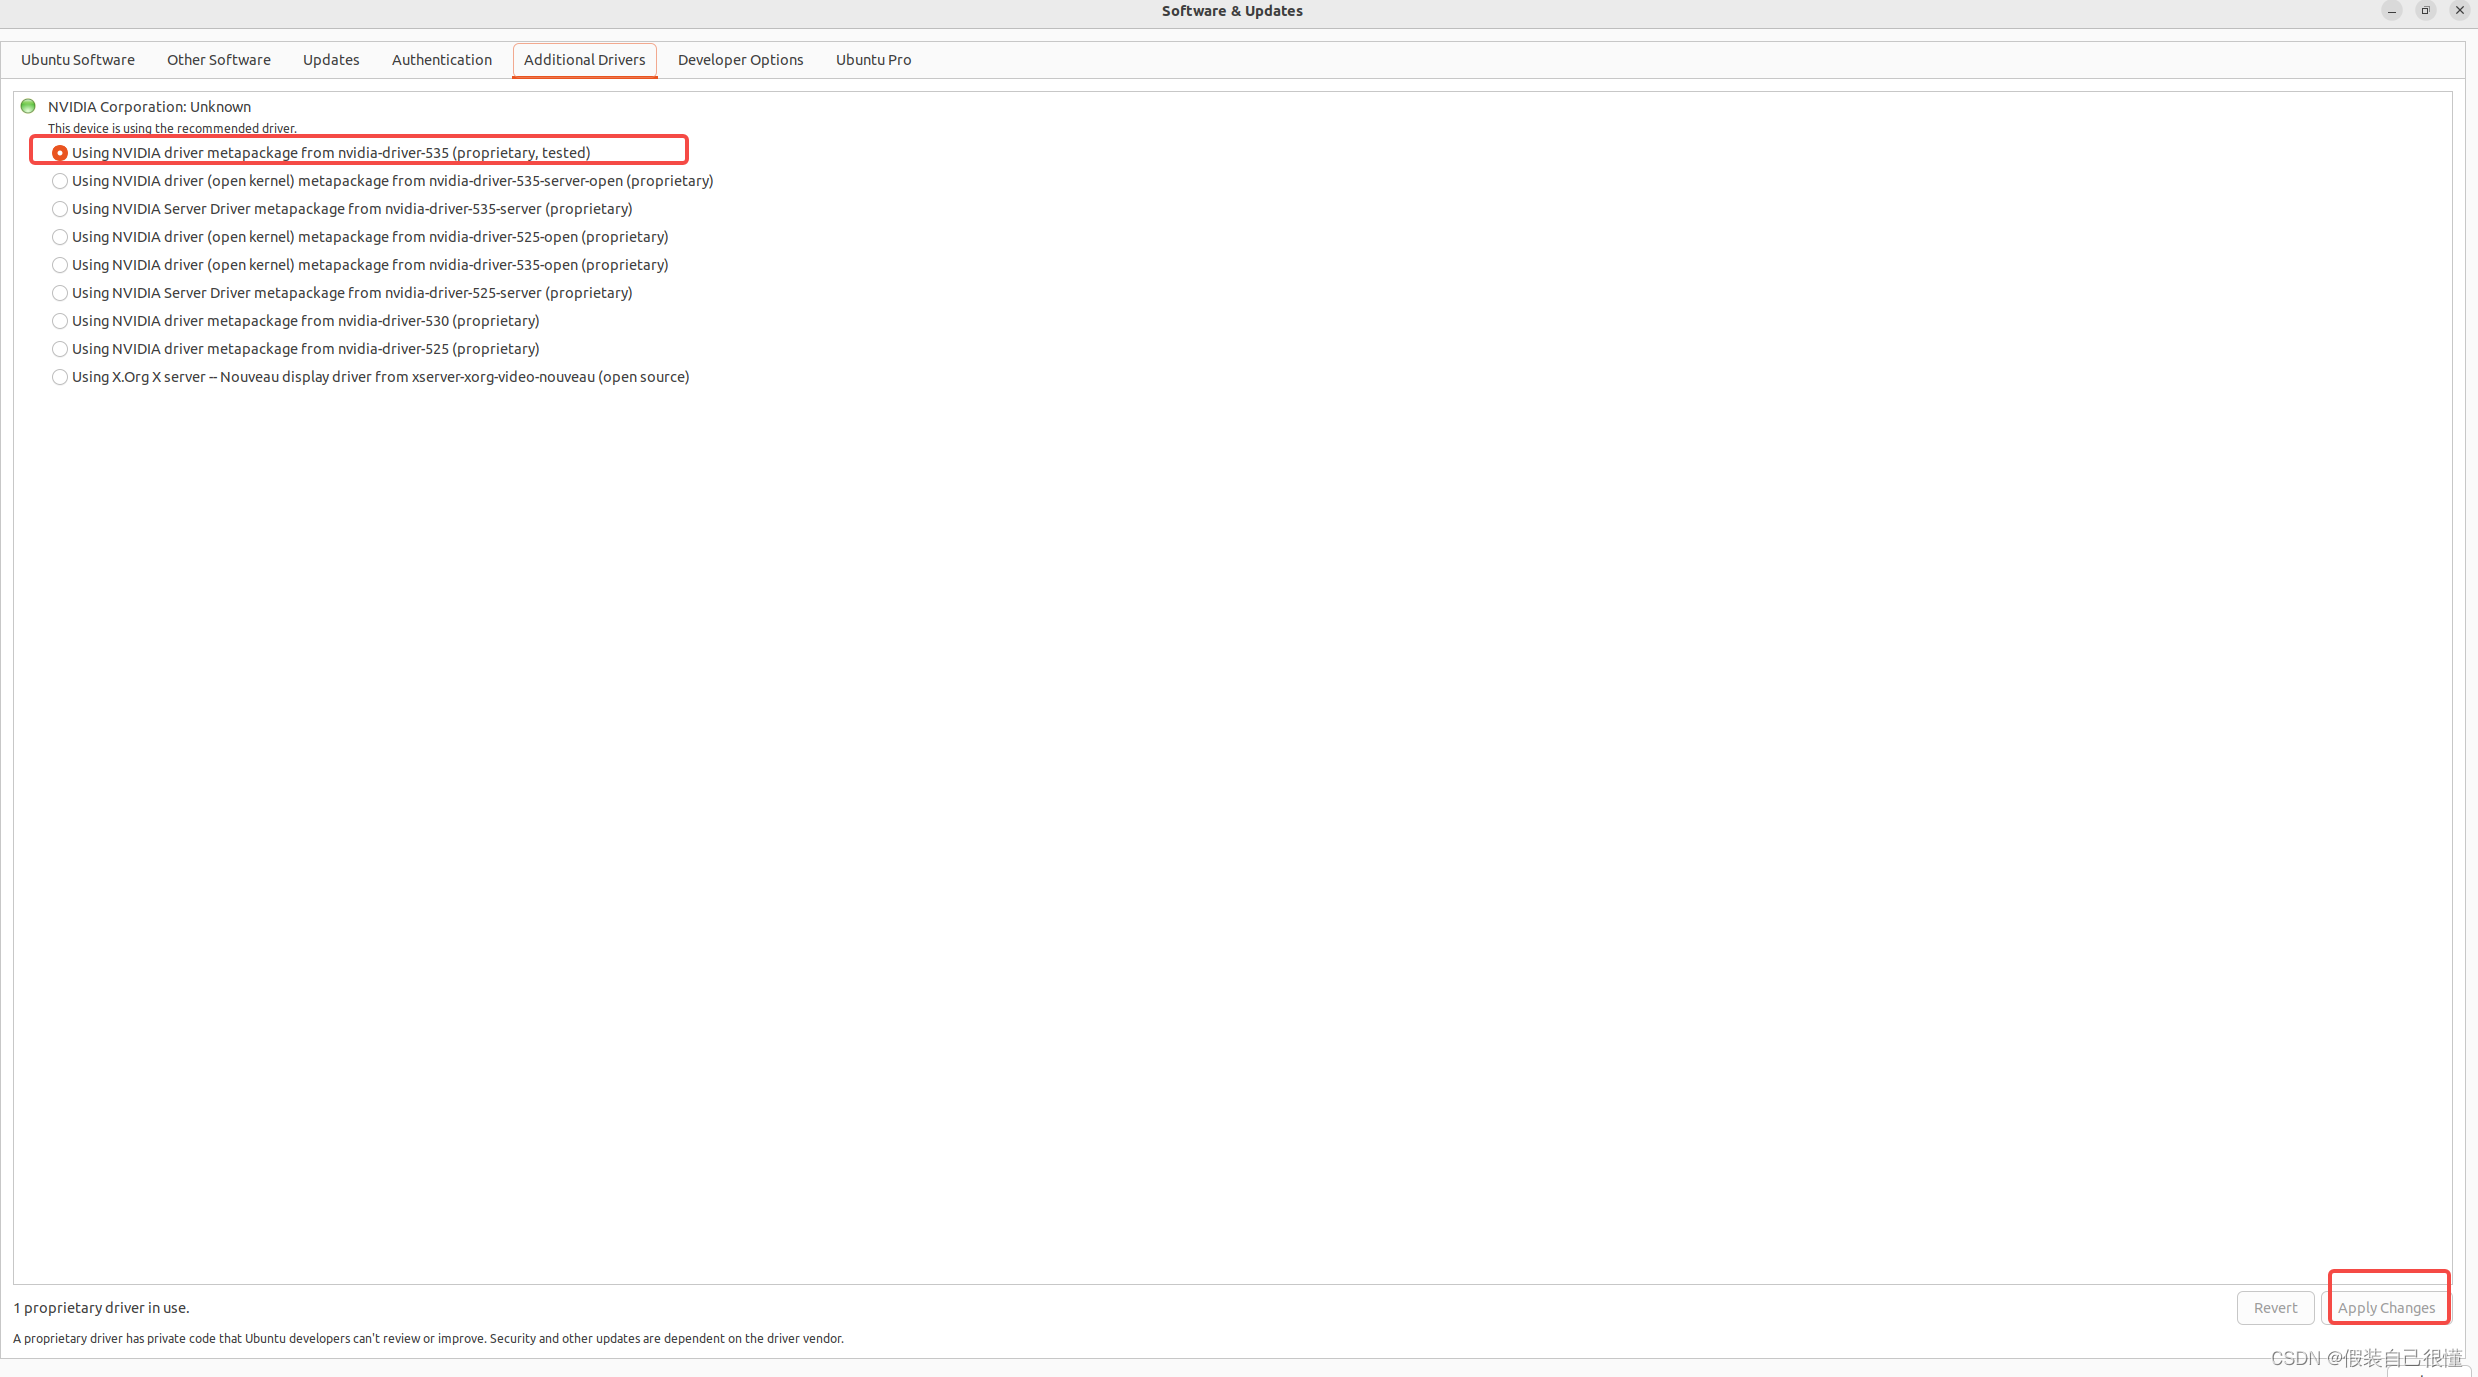Open the Ubuntu Software tab
This screenshot has width=2478, height=1377.
point(78,60)
